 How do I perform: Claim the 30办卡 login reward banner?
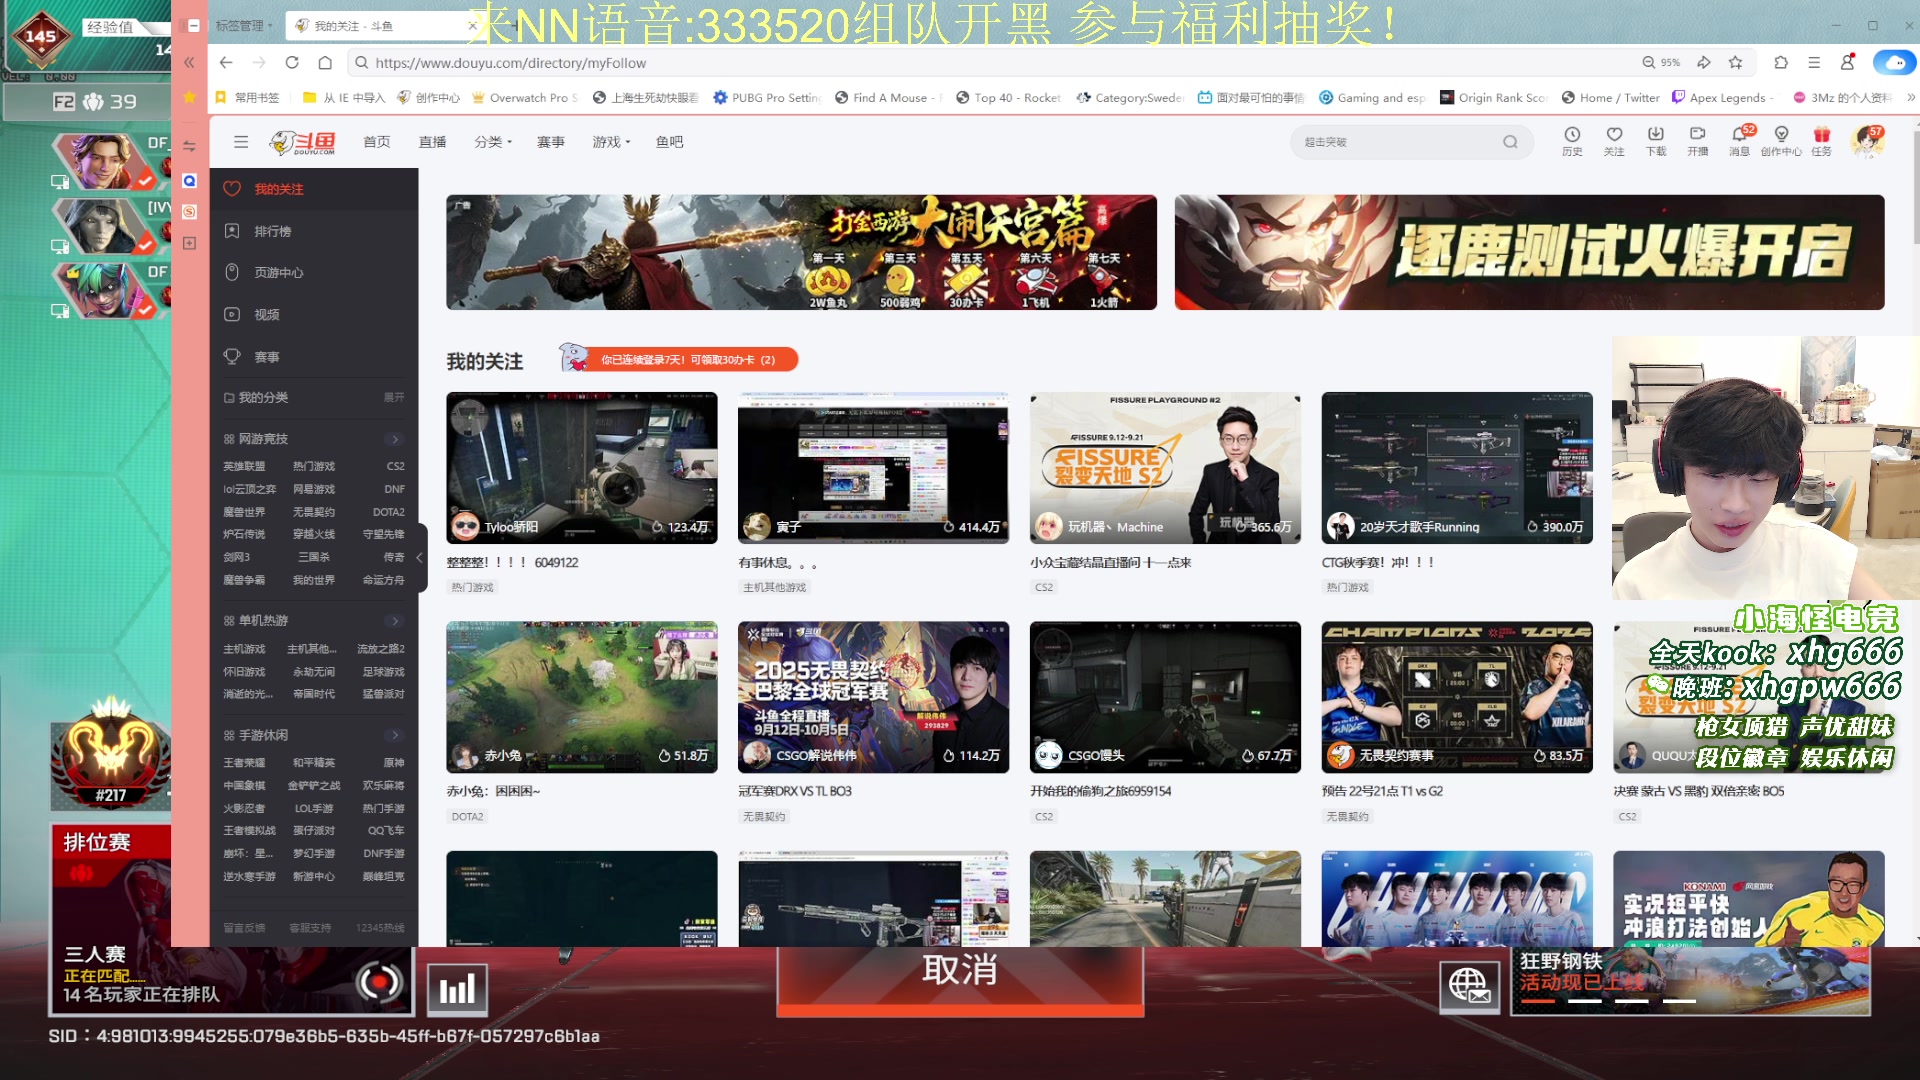(x=680, y=359)
